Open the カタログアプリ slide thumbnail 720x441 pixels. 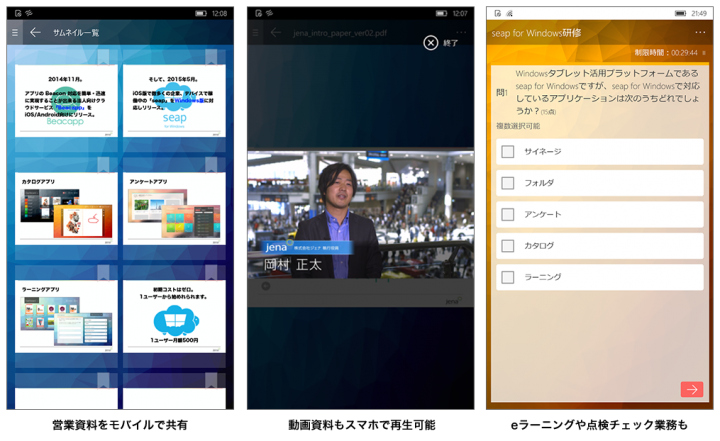coord(66,209)
